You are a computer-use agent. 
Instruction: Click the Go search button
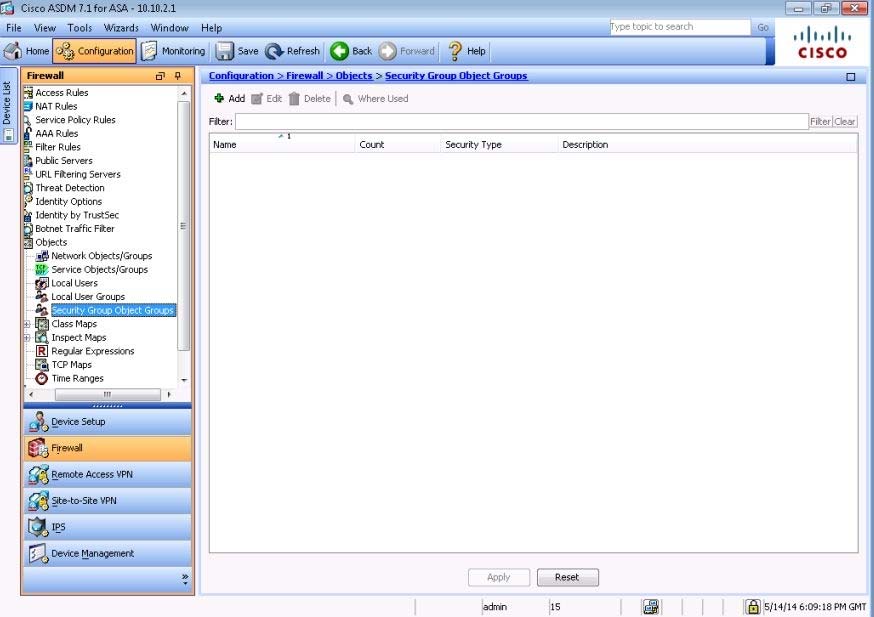click(763, 27)
